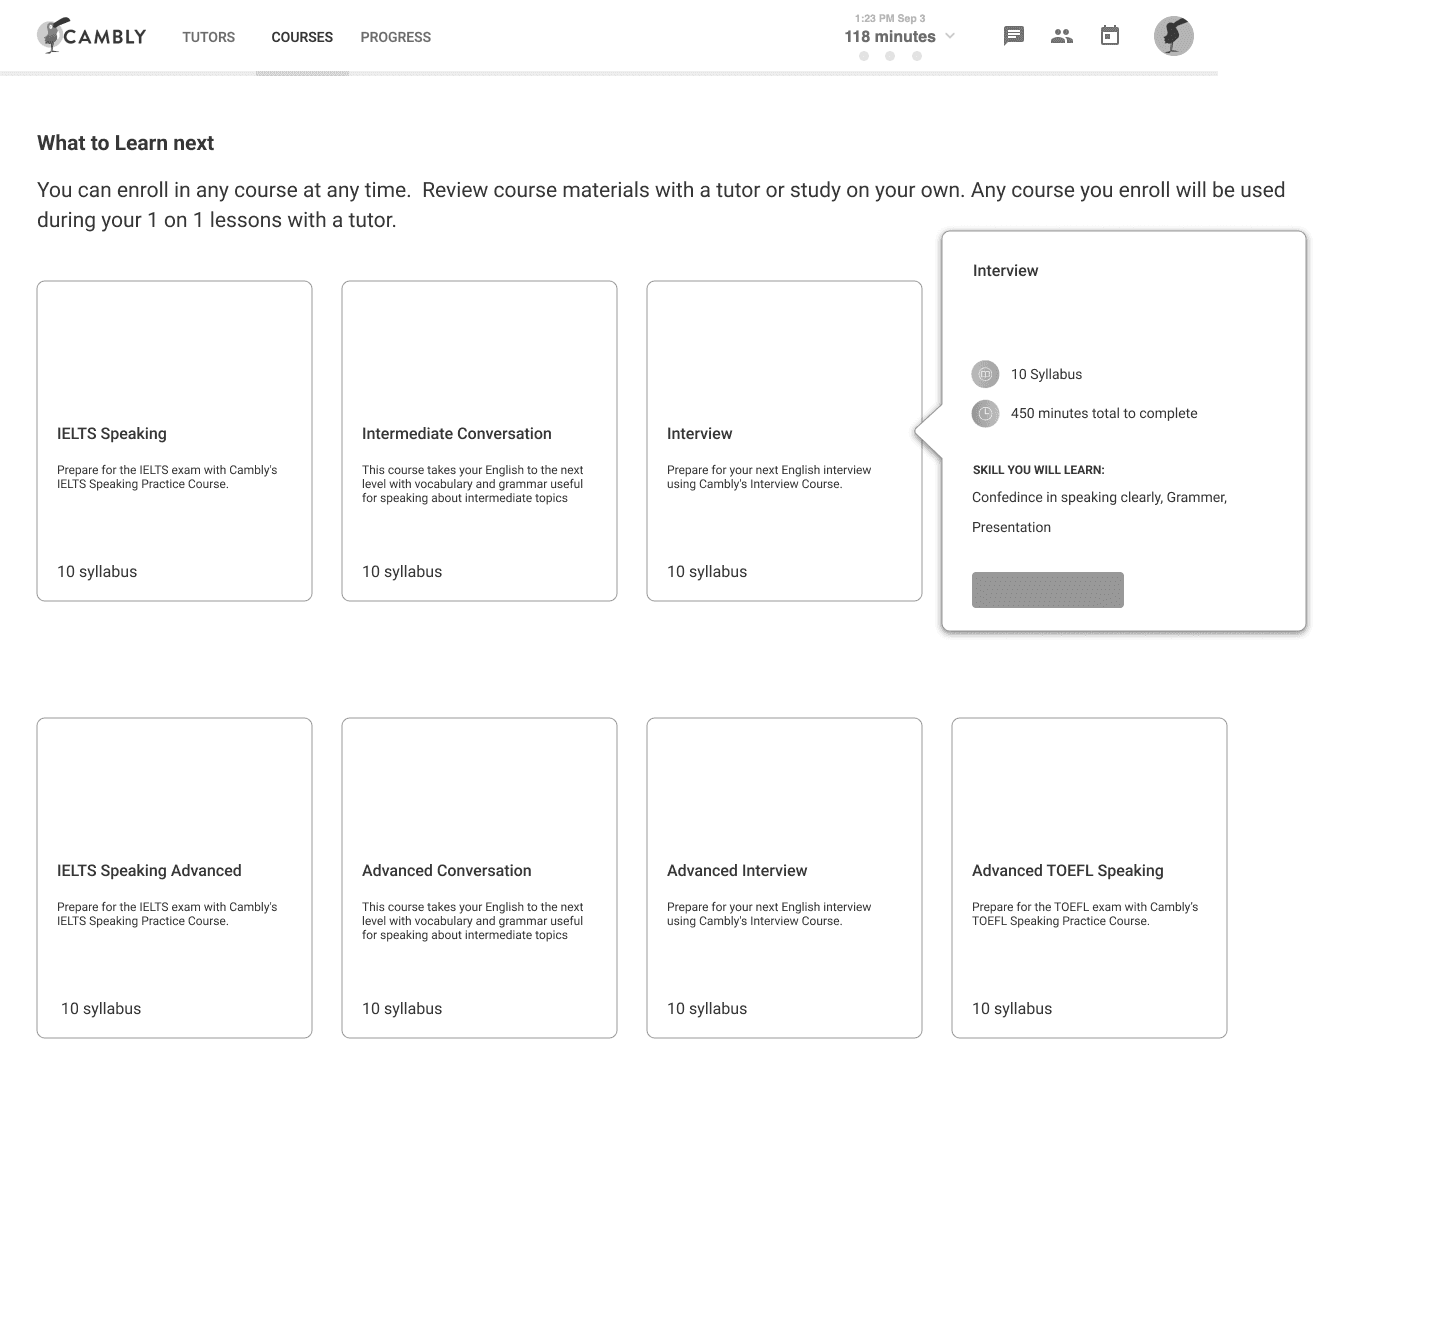Click the "1:23 PM Sep 3" timestamp
The height and width of the screenshot is (1342, 1440).
tap(890, 18)
